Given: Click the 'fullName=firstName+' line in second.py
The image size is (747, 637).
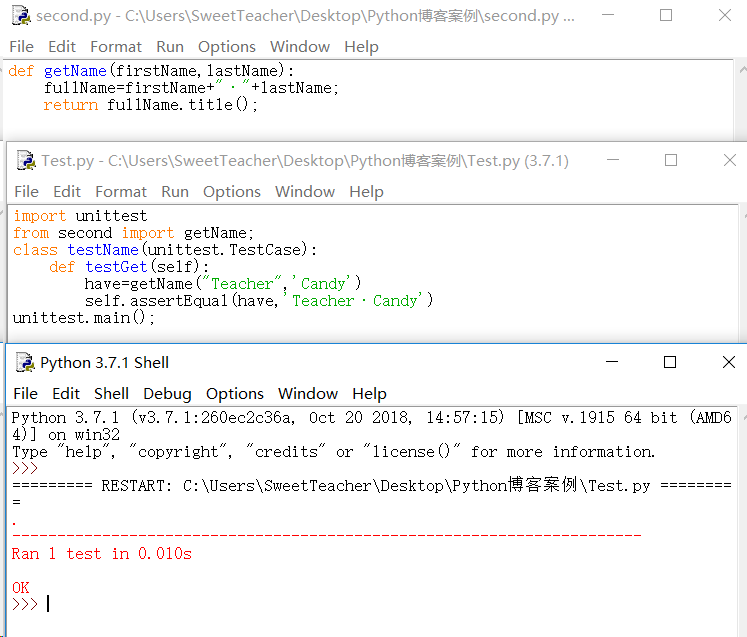Looking at the screenshot, I should coord(191,88).
